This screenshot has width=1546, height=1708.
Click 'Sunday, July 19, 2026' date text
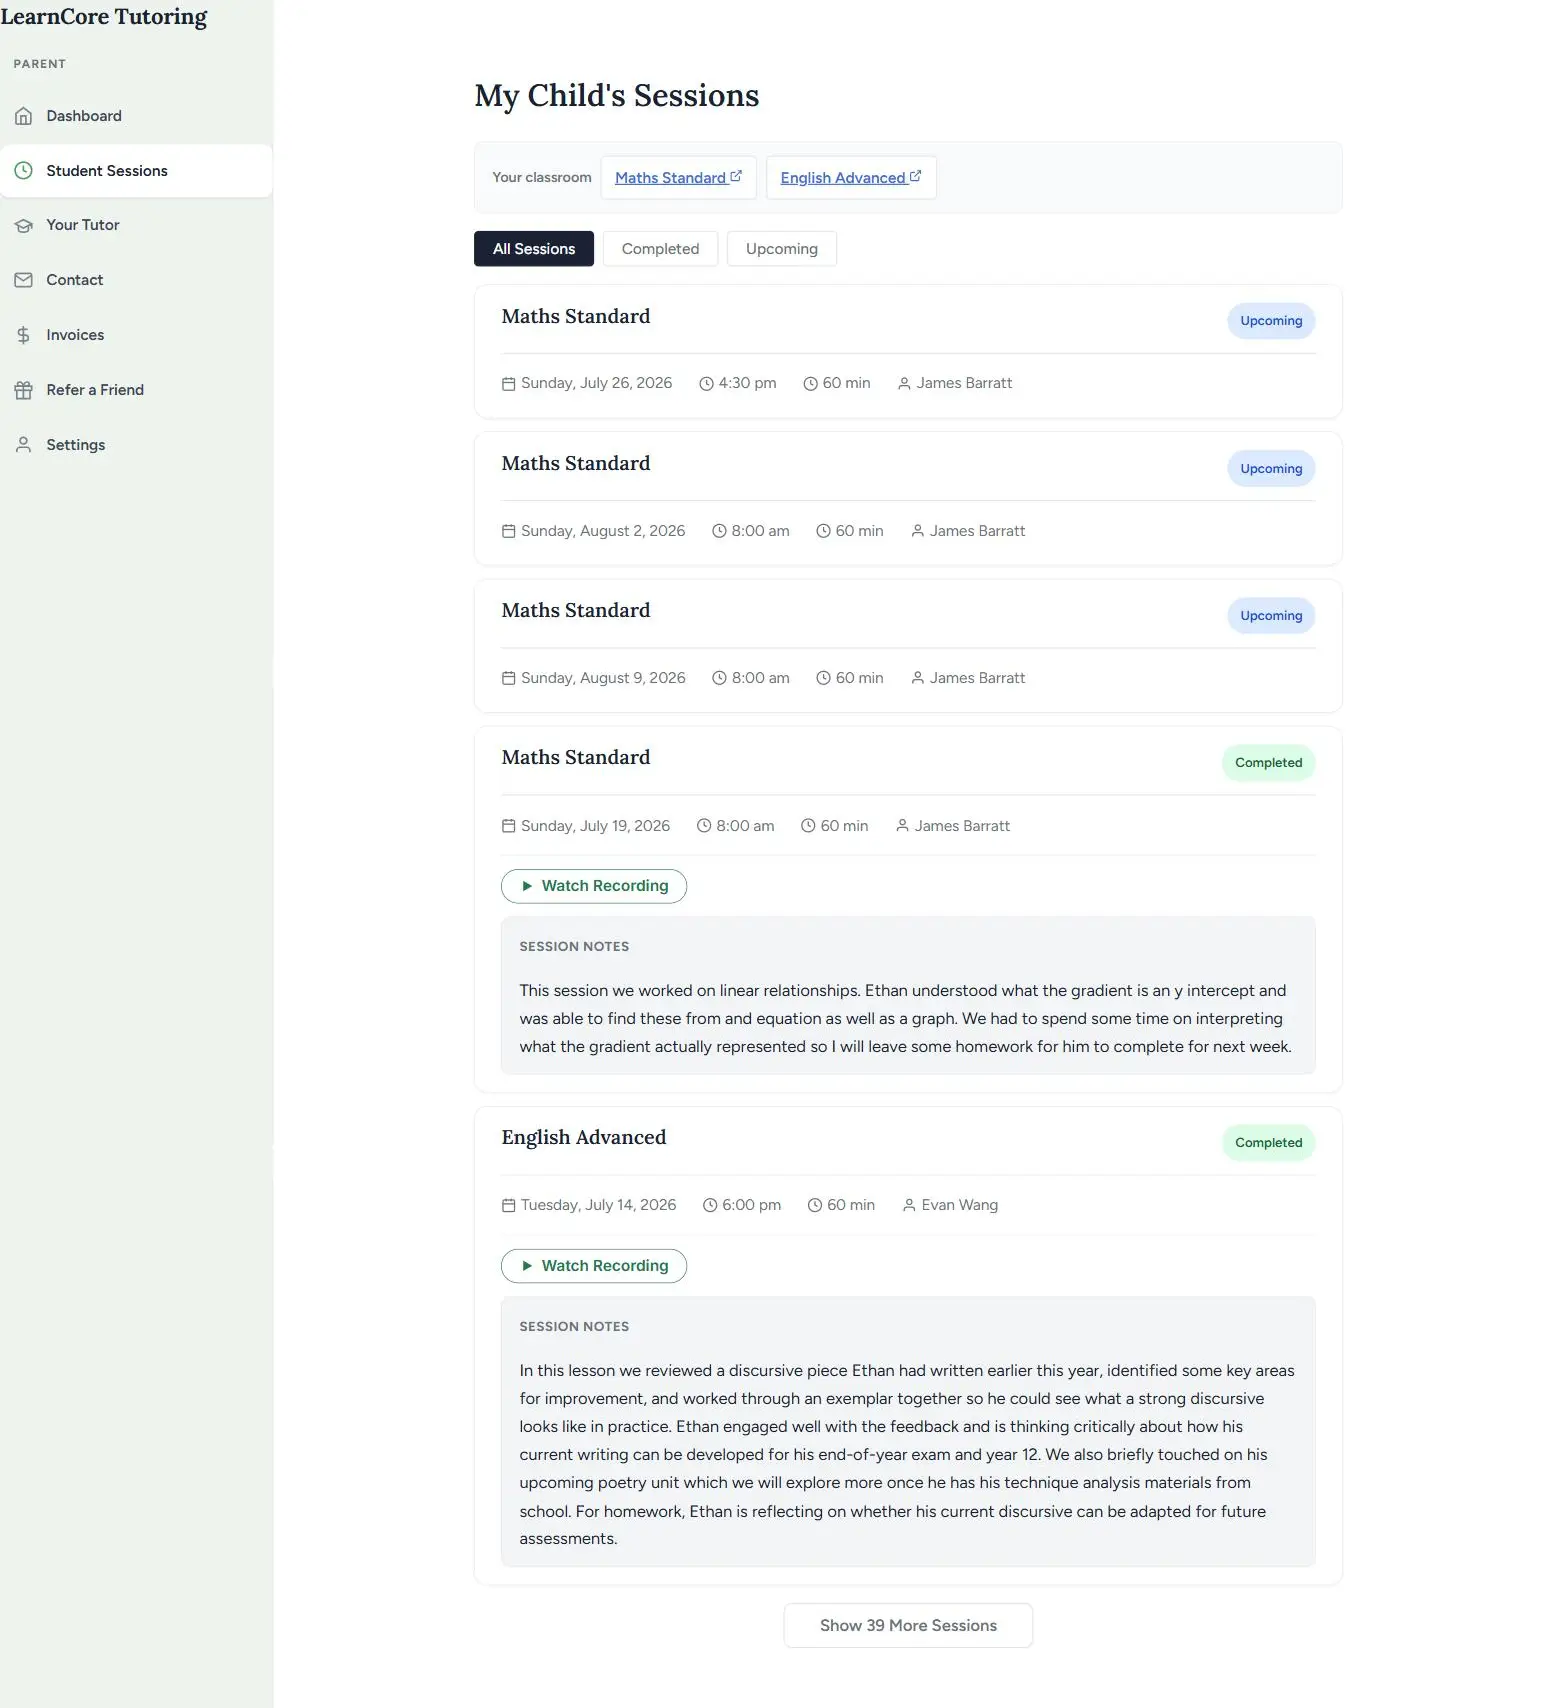click(x=595, y=827)
